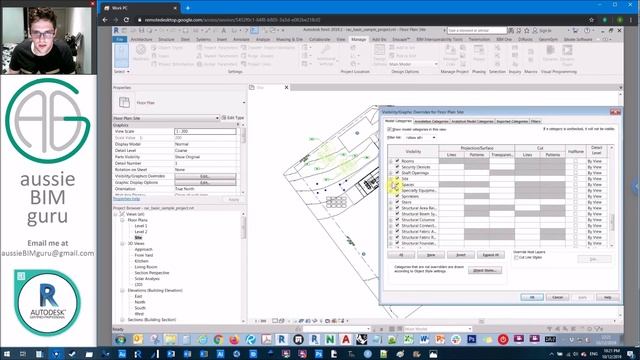640x360 pixels.
Task: Switch to the Imported Categories tab
Action: coord(512,121)
